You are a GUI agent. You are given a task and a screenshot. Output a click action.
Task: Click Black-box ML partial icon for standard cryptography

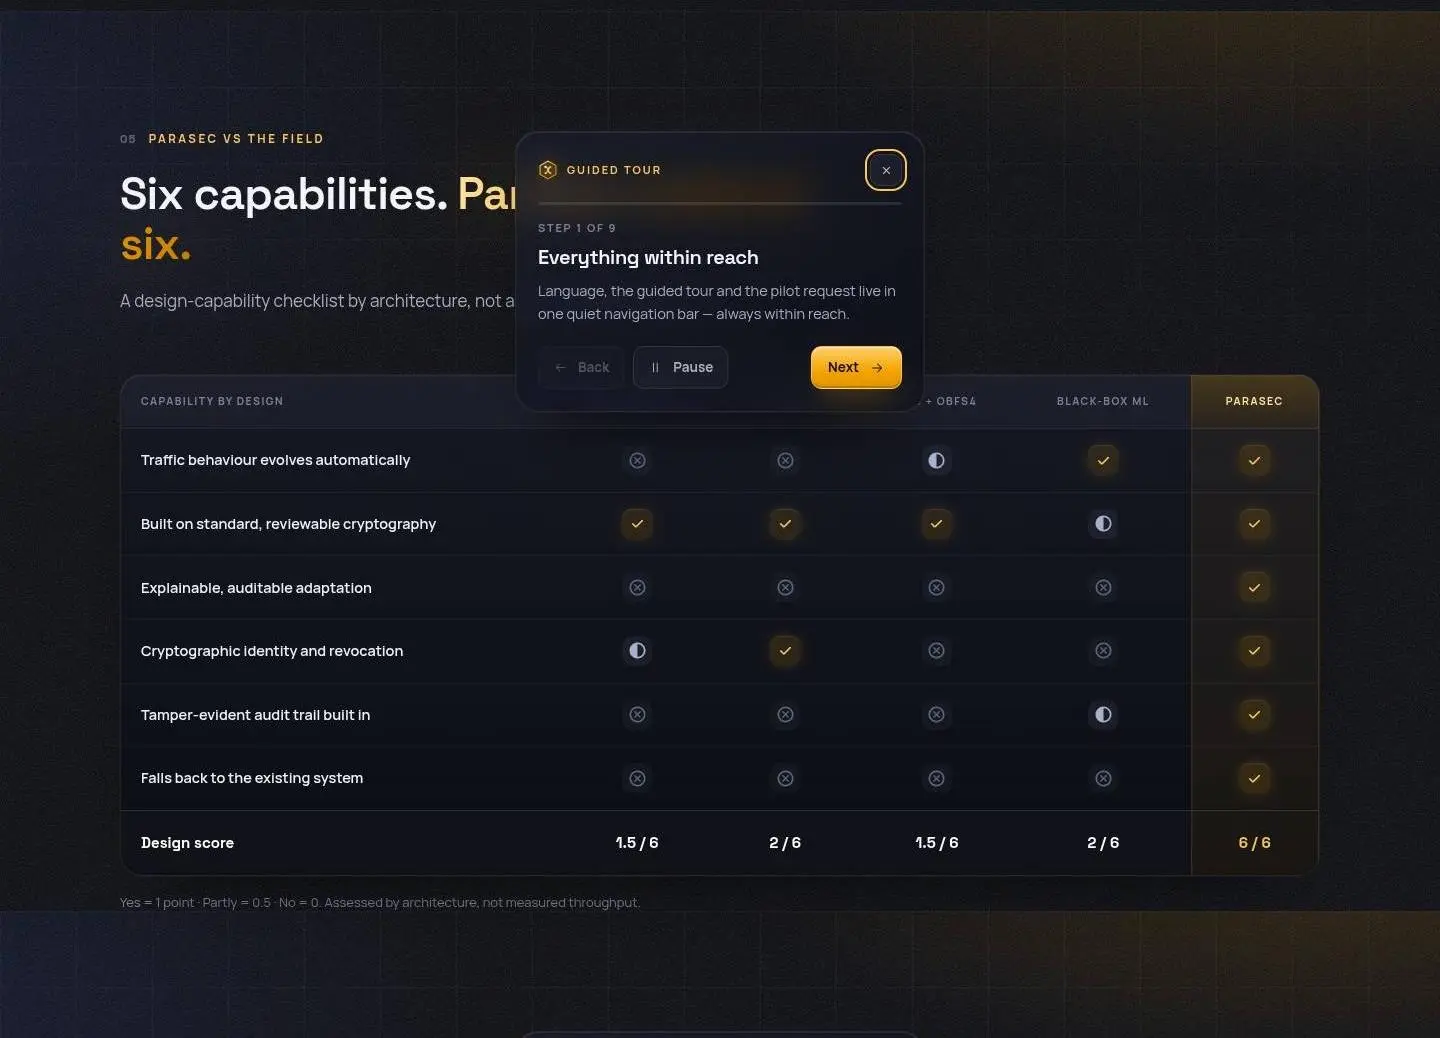click(1103, 523)
